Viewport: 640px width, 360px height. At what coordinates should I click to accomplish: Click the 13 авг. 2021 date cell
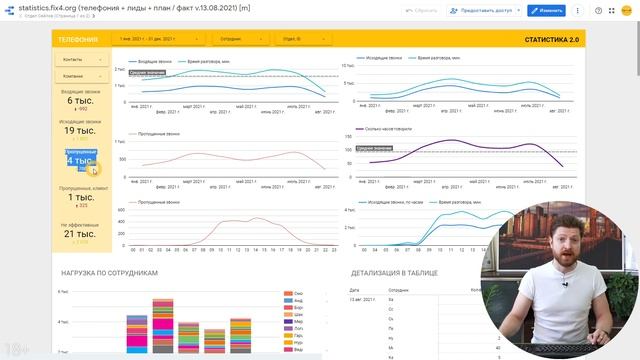(362, 300)
